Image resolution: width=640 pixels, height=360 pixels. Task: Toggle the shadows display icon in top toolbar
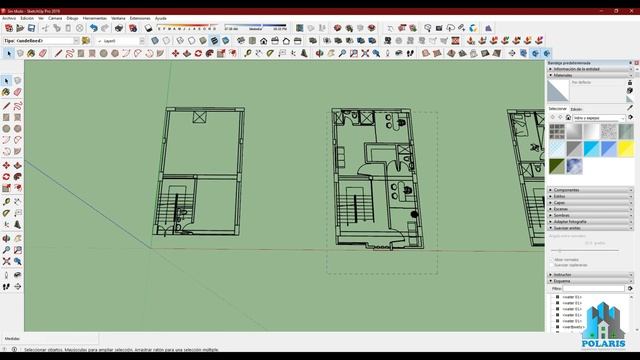(x=148, y=28)
